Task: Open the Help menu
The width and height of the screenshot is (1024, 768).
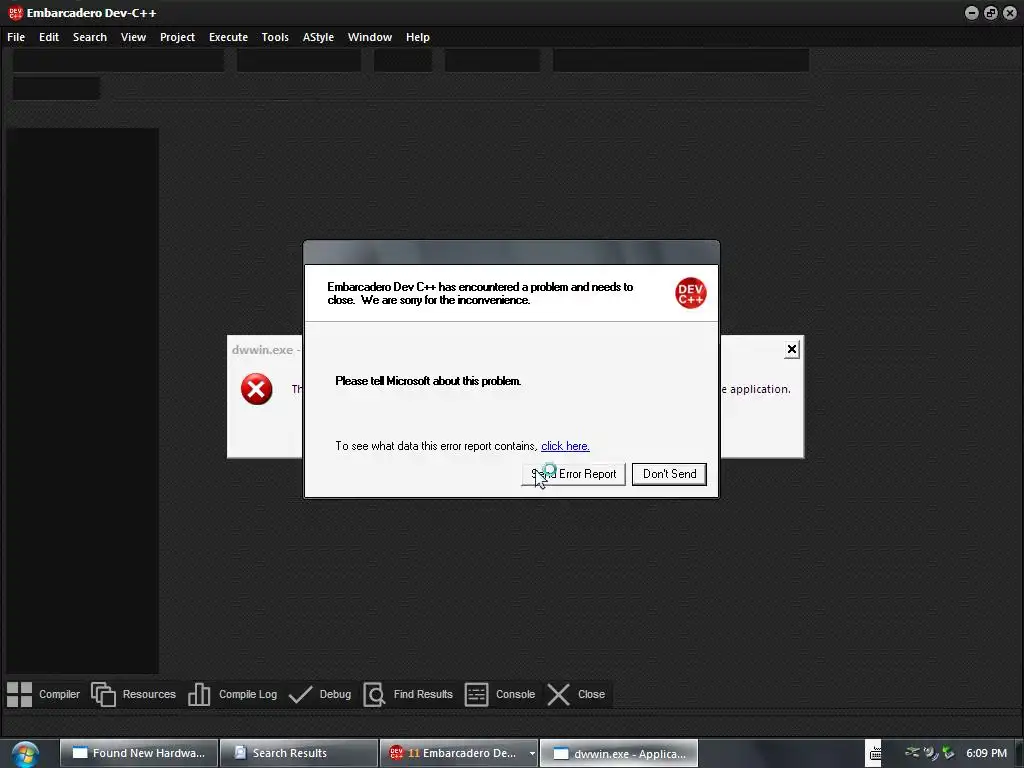Action: [x=418, y=37]
